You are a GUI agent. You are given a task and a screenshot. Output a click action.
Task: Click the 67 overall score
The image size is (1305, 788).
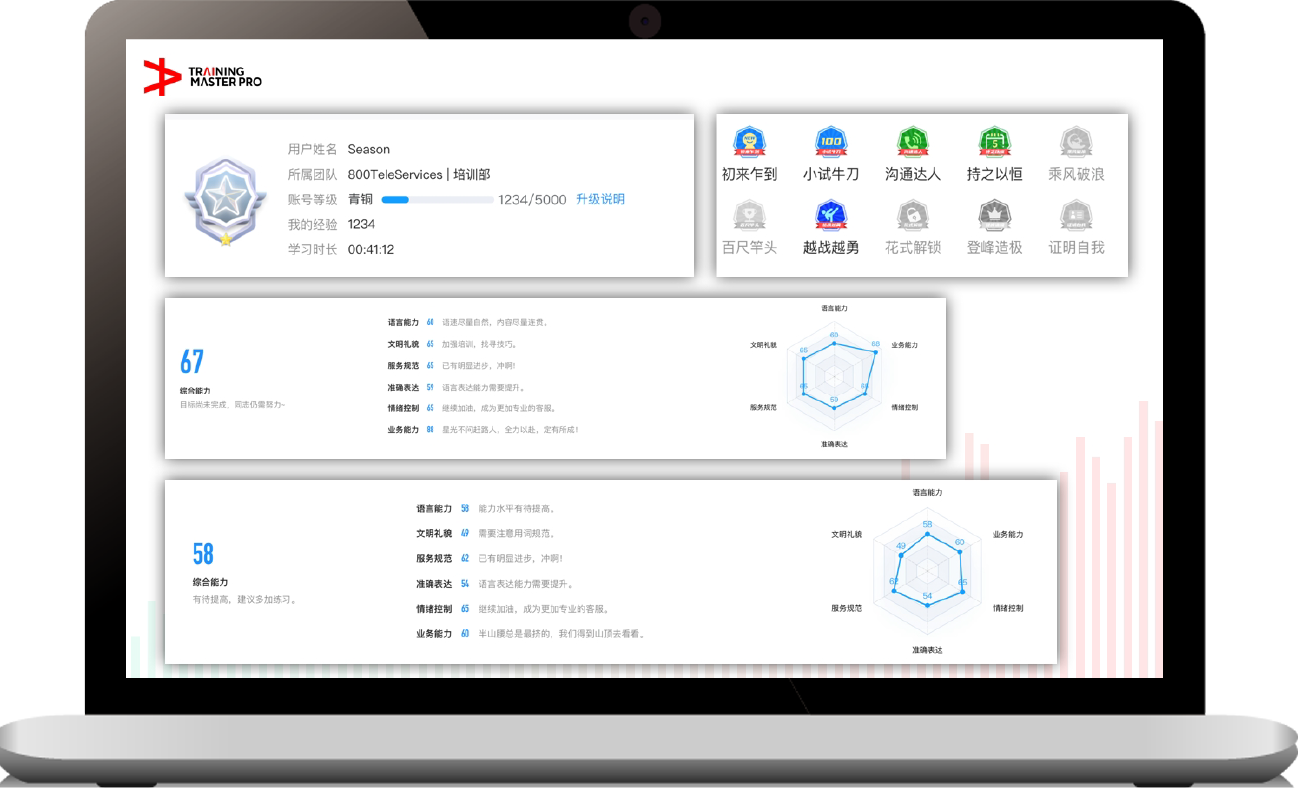point(192,362)
